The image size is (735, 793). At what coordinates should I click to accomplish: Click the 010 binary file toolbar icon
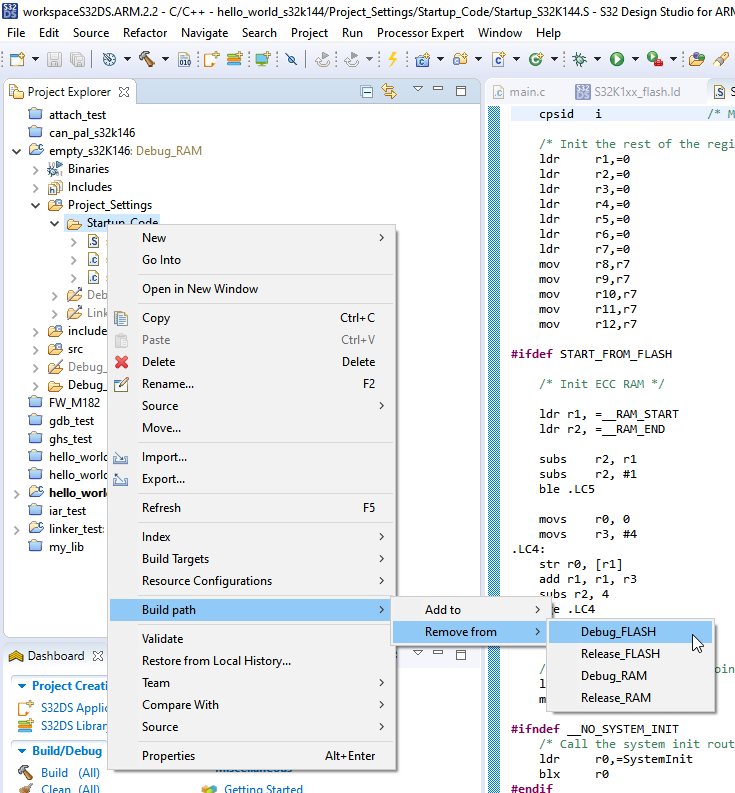pyautogui.click(x=185, y=59)
